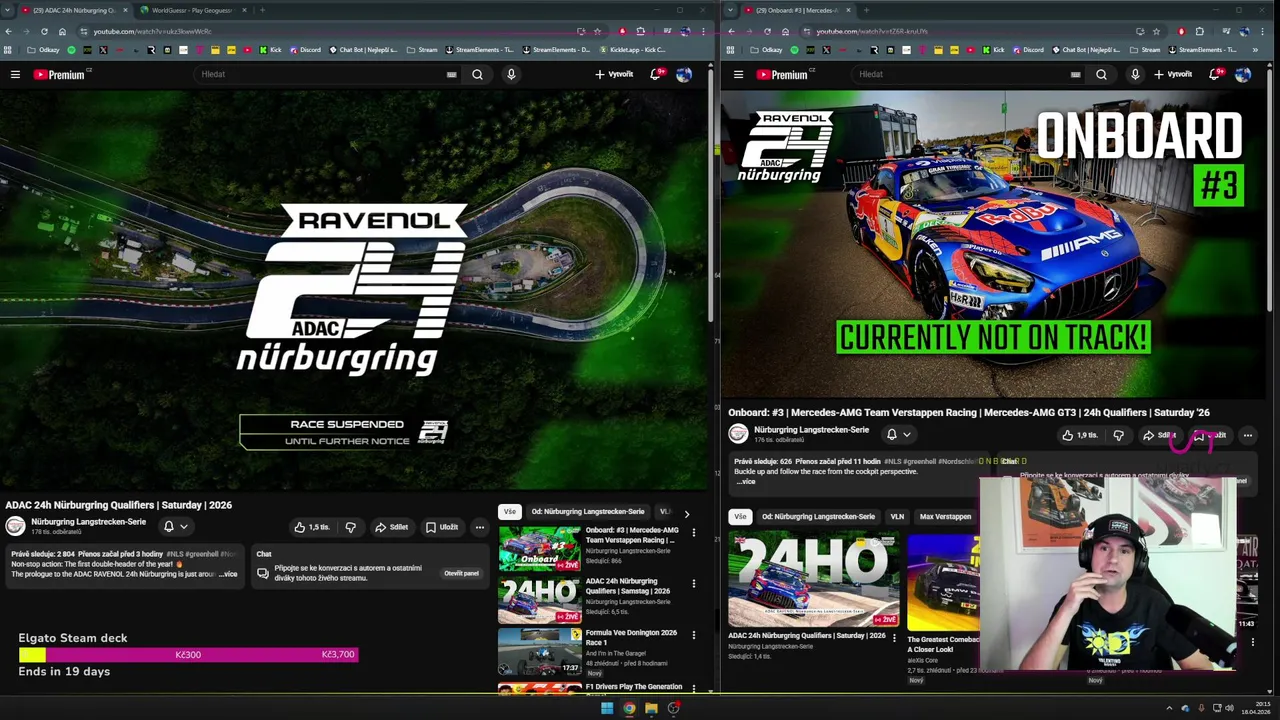Dislike the ADAC 24h Qualifiers video
Screen dimensions: 1280x720
pos(350,527)
